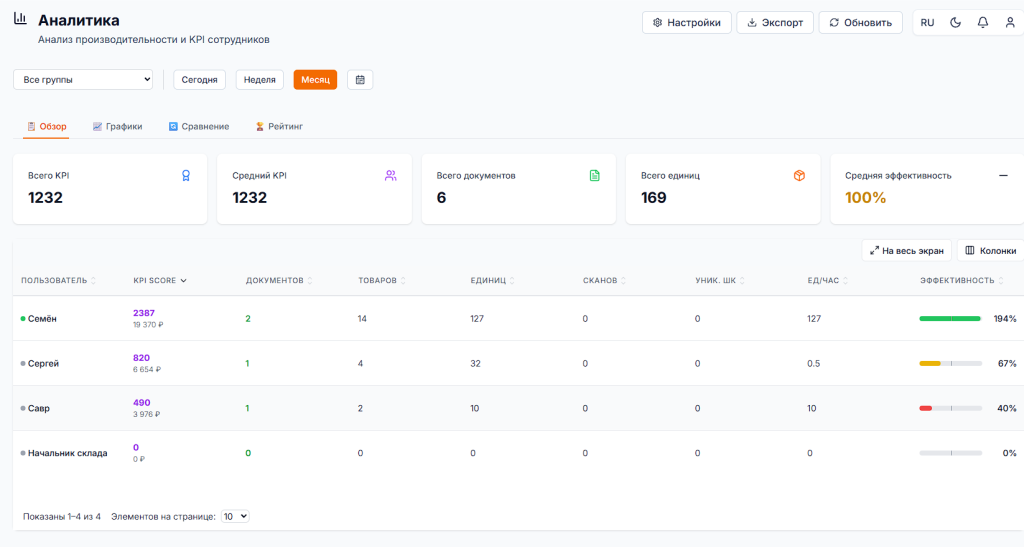This screenshot has height=547, width=1024.
Task: Select the Неделя period filter
Action: pos(260,80)
